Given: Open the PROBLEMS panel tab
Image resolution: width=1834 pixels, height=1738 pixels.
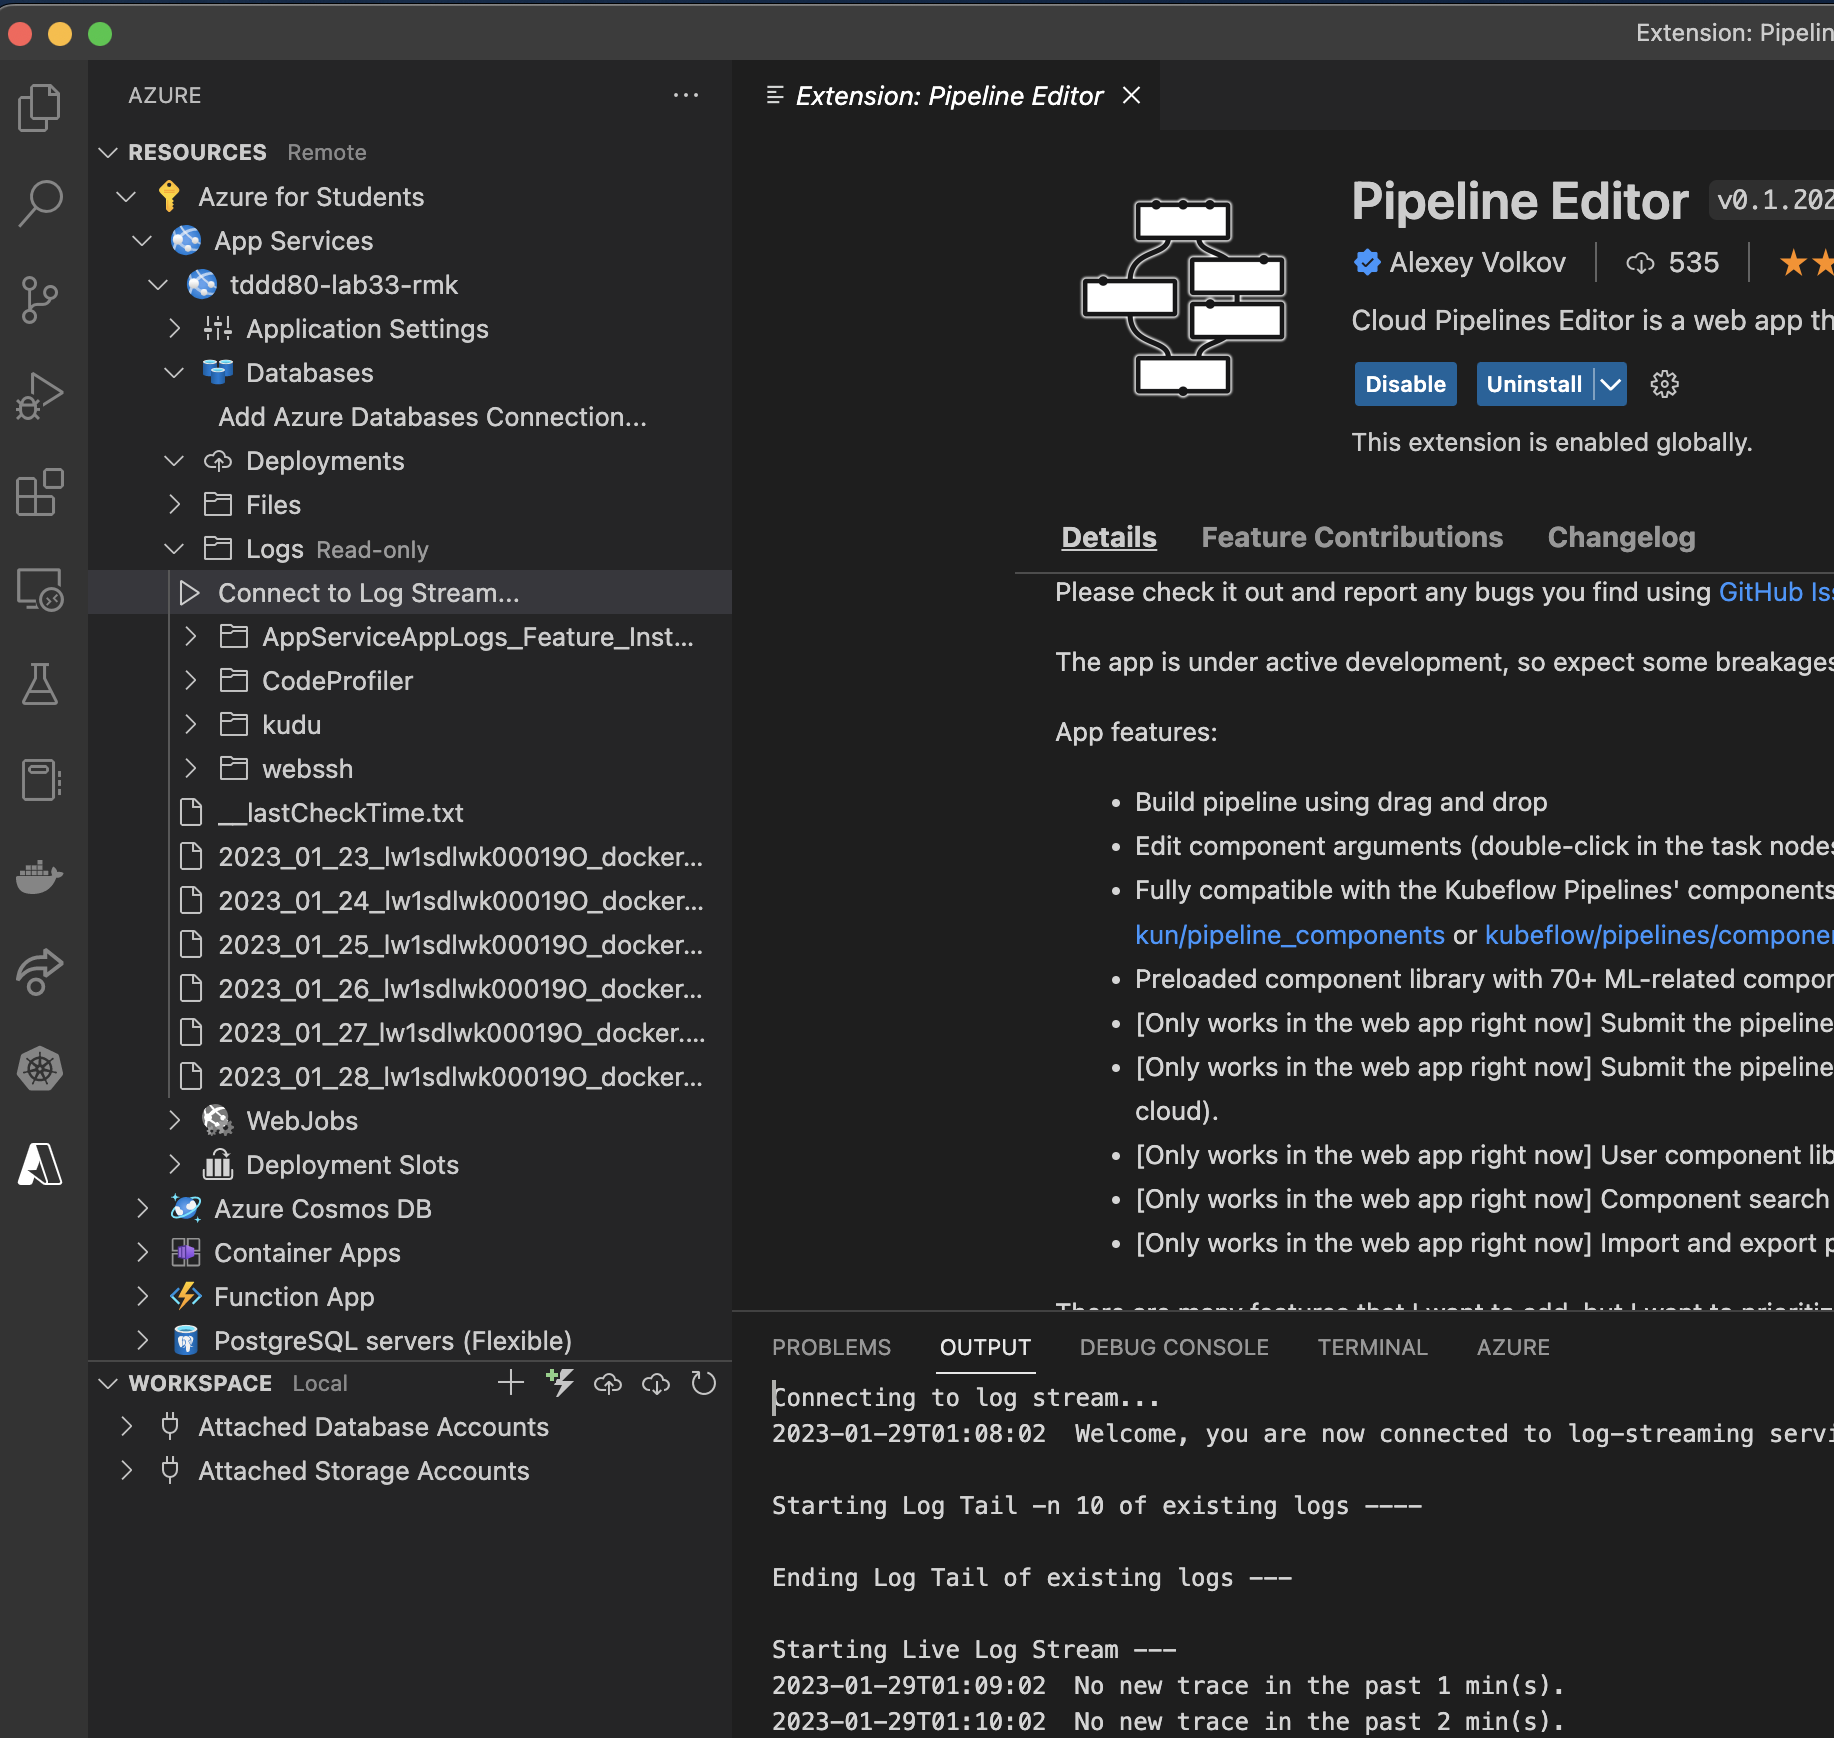Looking at the screenshot, I should click(x=831, y=1347).
